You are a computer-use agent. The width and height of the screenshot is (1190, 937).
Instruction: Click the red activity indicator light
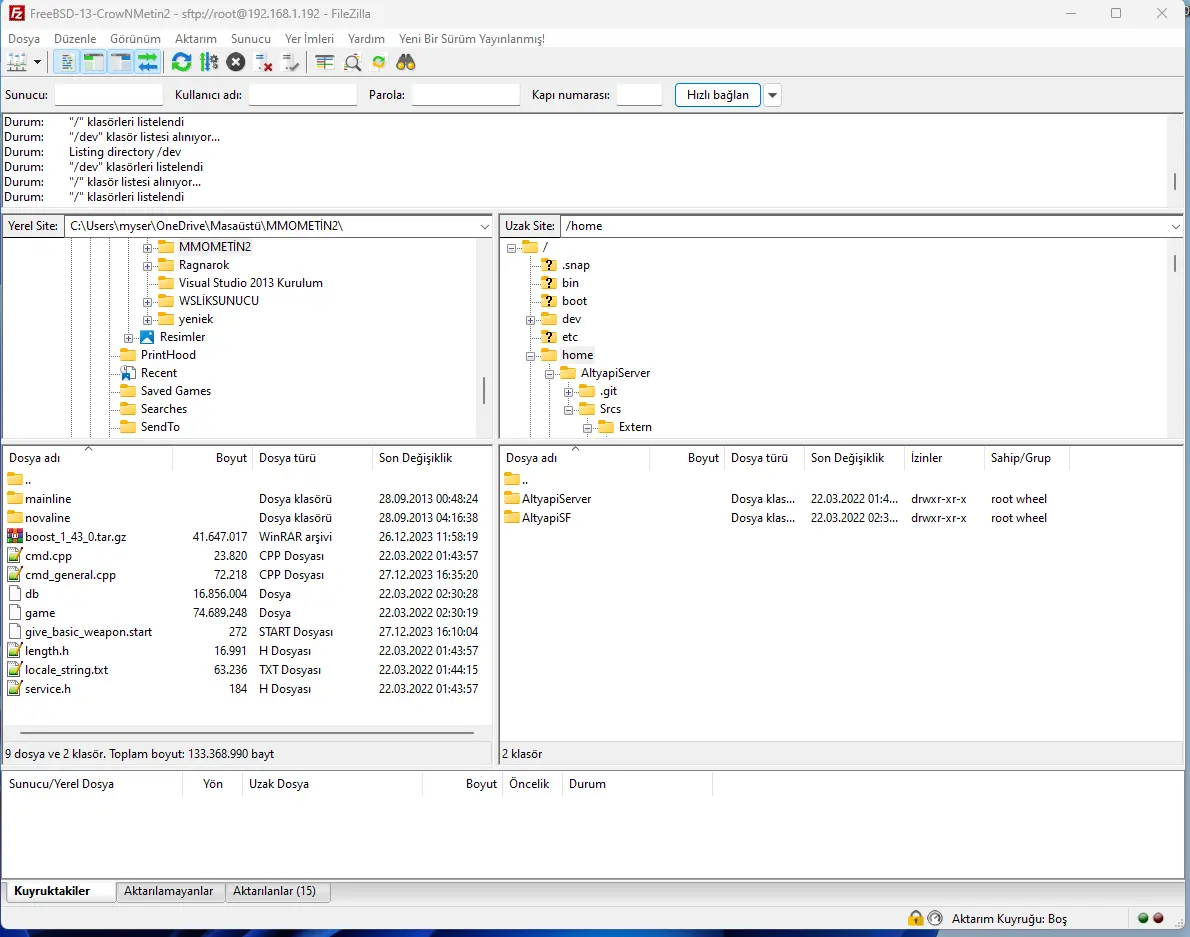point(1158,918)
